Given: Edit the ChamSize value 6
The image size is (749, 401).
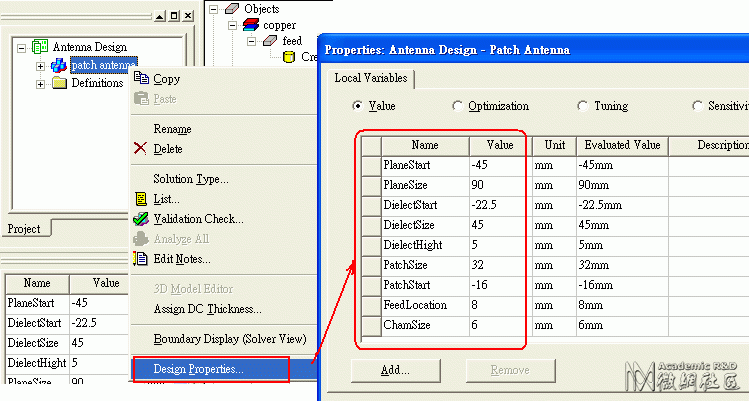Looking at the screenshot, I should pos(501,325).
